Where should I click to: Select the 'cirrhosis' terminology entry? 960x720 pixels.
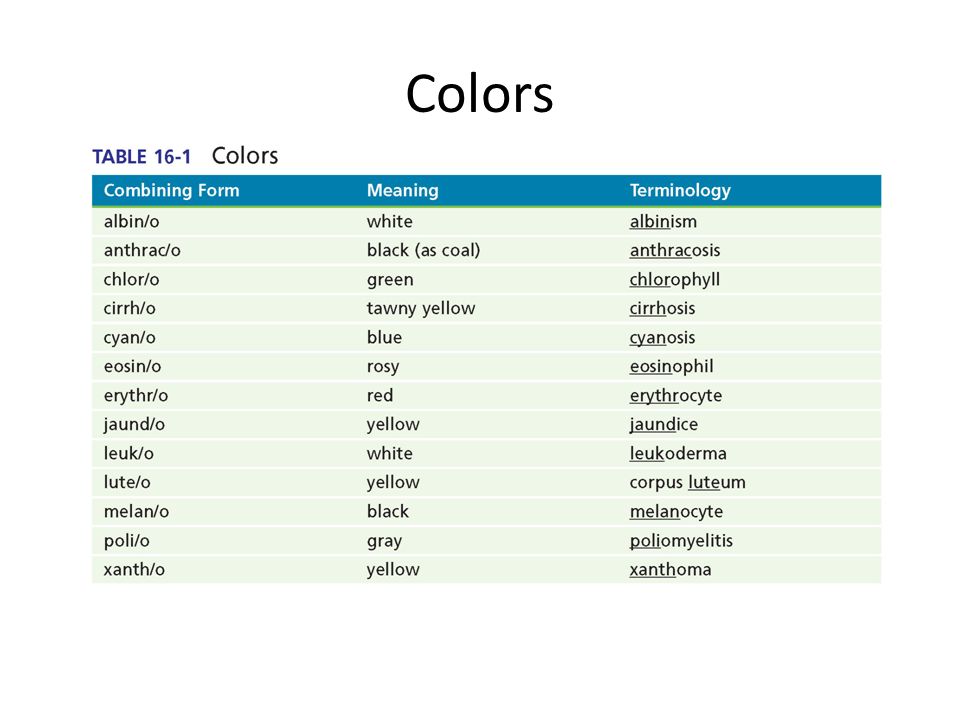[x=662, y=308]
